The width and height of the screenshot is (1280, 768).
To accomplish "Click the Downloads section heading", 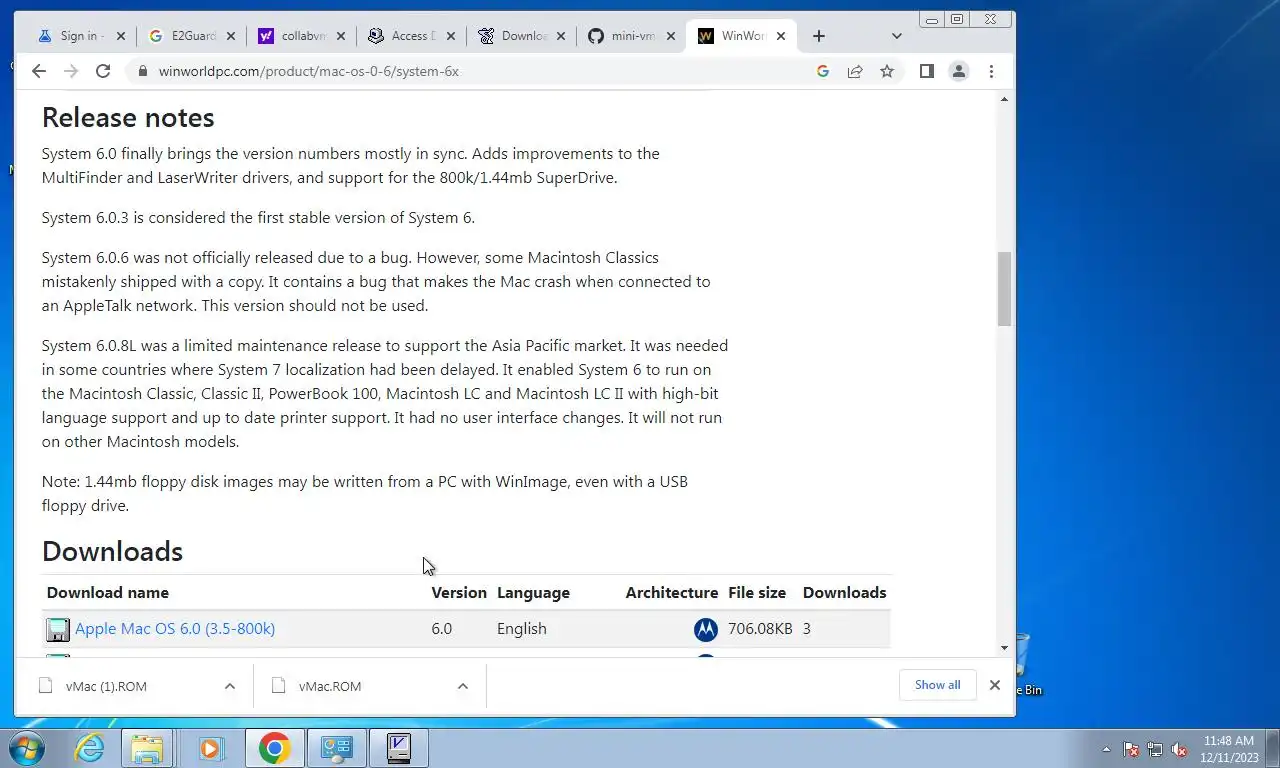I will coord(112,551).
